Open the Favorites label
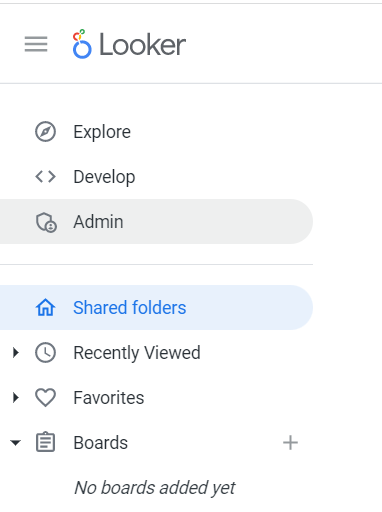The height and width of the screenshot is (512, 382). [109, 398]
